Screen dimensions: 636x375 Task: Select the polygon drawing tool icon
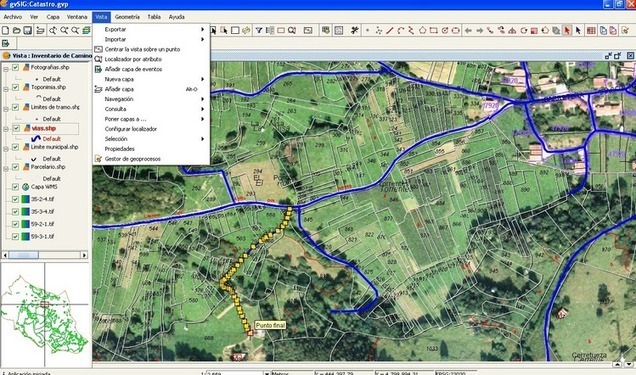[422, 30]
